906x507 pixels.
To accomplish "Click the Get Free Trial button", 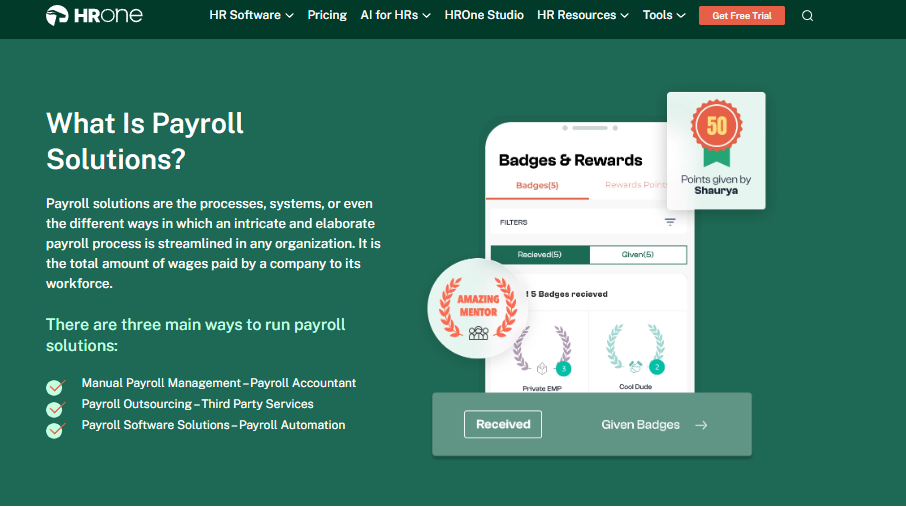I will click(x=742, y=16).
